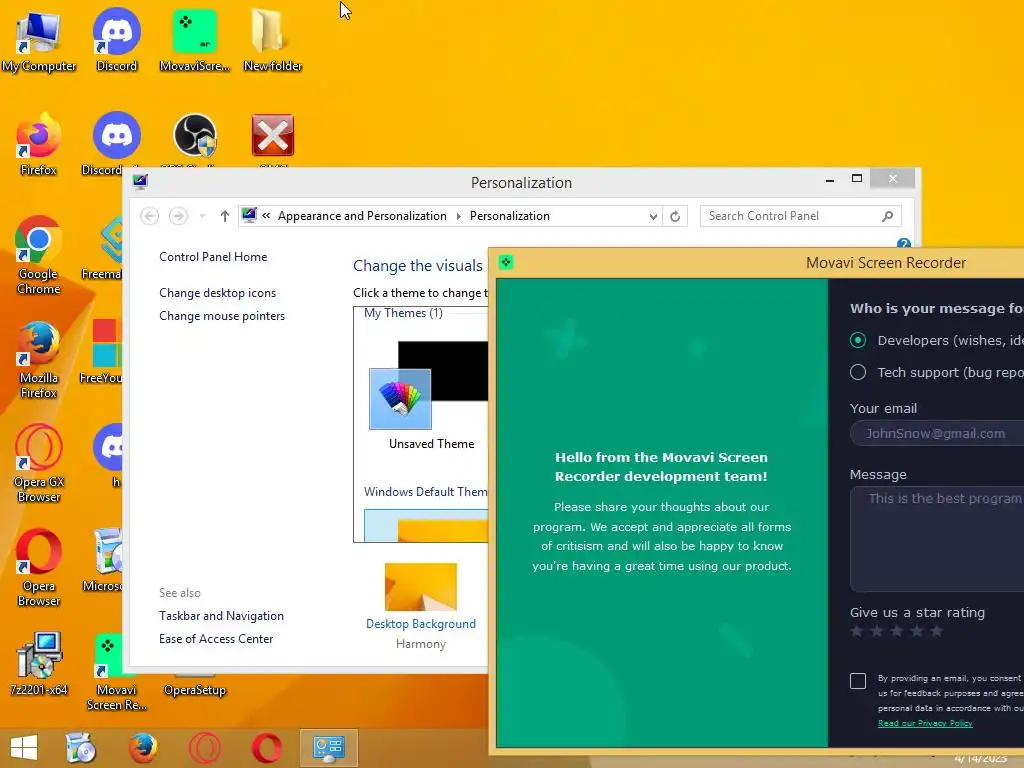The image size is (1024, 768).
Task: Launch Firefox desktop shortcut
Action: [x=39, y=144]
